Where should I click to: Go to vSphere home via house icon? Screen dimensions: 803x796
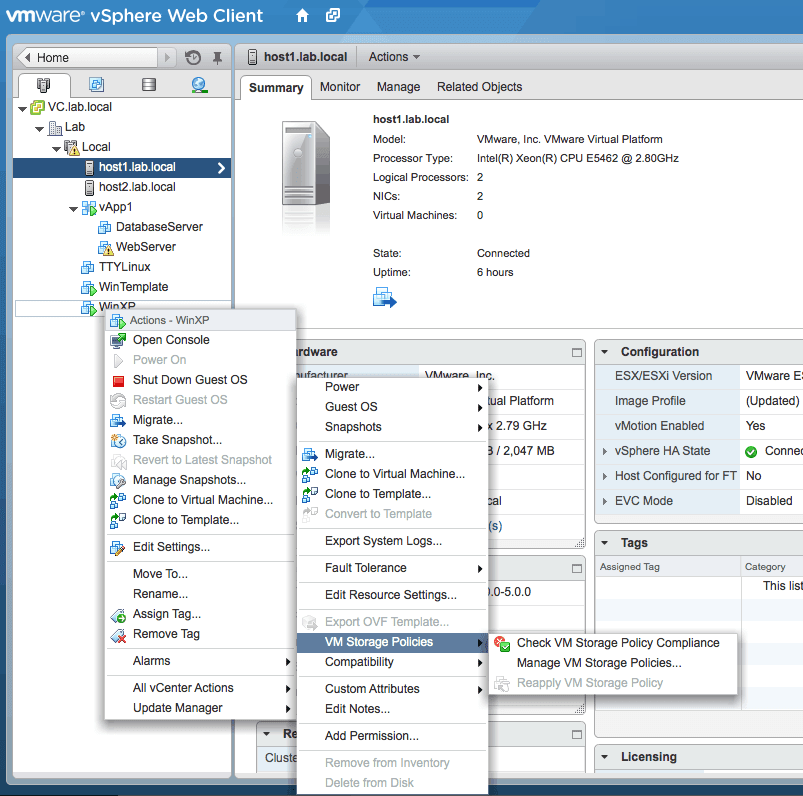click(302, 16)
